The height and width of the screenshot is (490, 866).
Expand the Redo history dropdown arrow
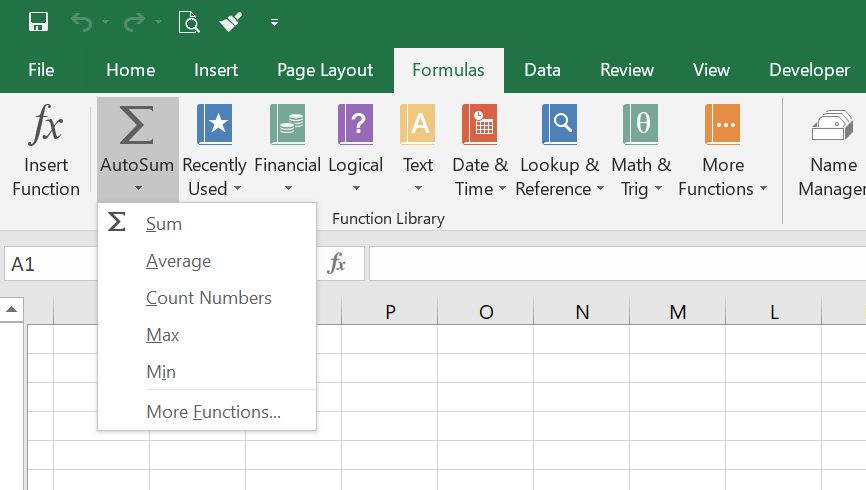[159, 22]
